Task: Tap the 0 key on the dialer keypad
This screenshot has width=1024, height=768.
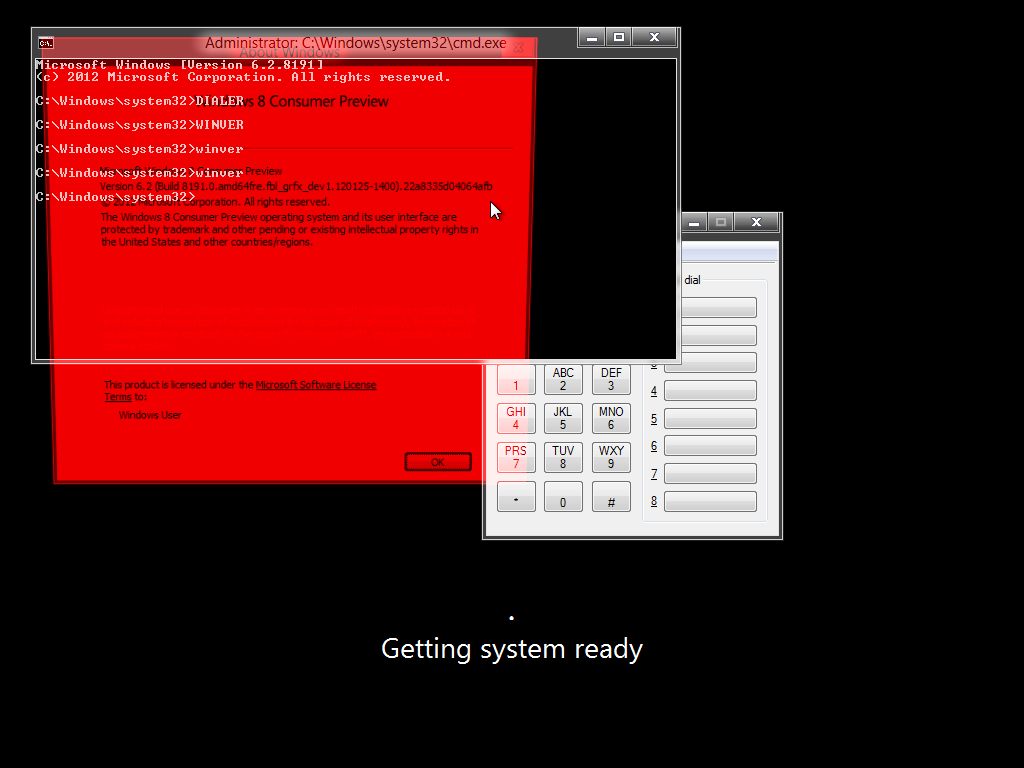Action: tap(563, 496)
